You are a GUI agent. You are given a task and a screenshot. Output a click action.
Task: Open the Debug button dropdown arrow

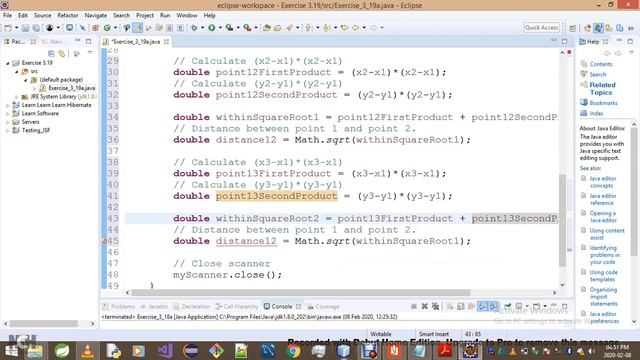point(202,28)
